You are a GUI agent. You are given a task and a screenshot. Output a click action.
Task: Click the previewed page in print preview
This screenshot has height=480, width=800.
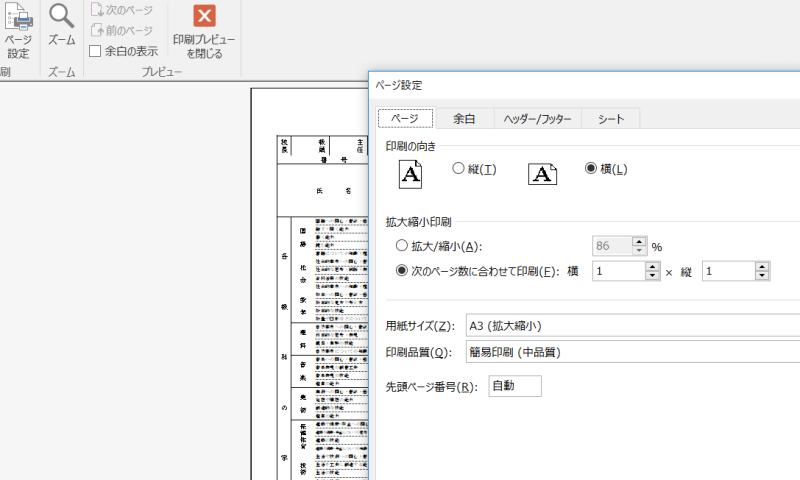click(309, 284)
